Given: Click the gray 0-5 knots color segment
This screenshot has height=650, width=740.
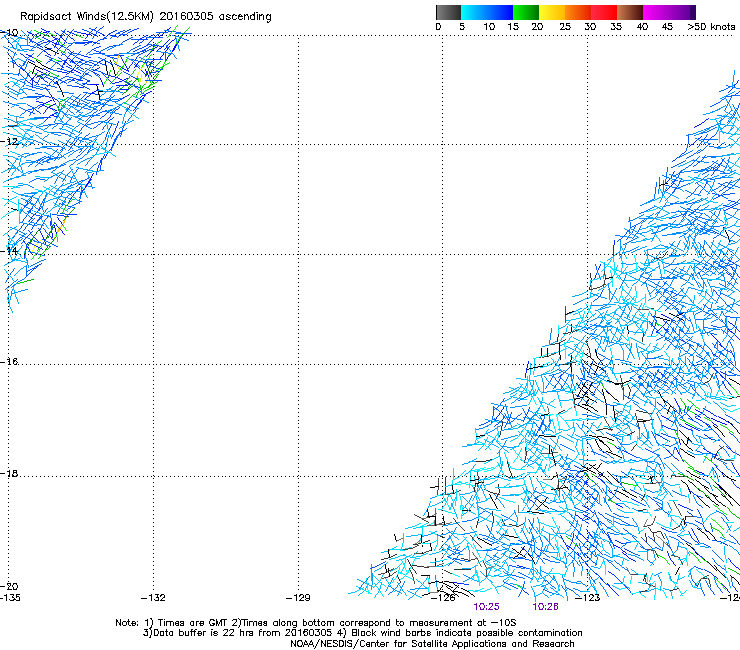Looking at the screenshot, I should 448,12.
